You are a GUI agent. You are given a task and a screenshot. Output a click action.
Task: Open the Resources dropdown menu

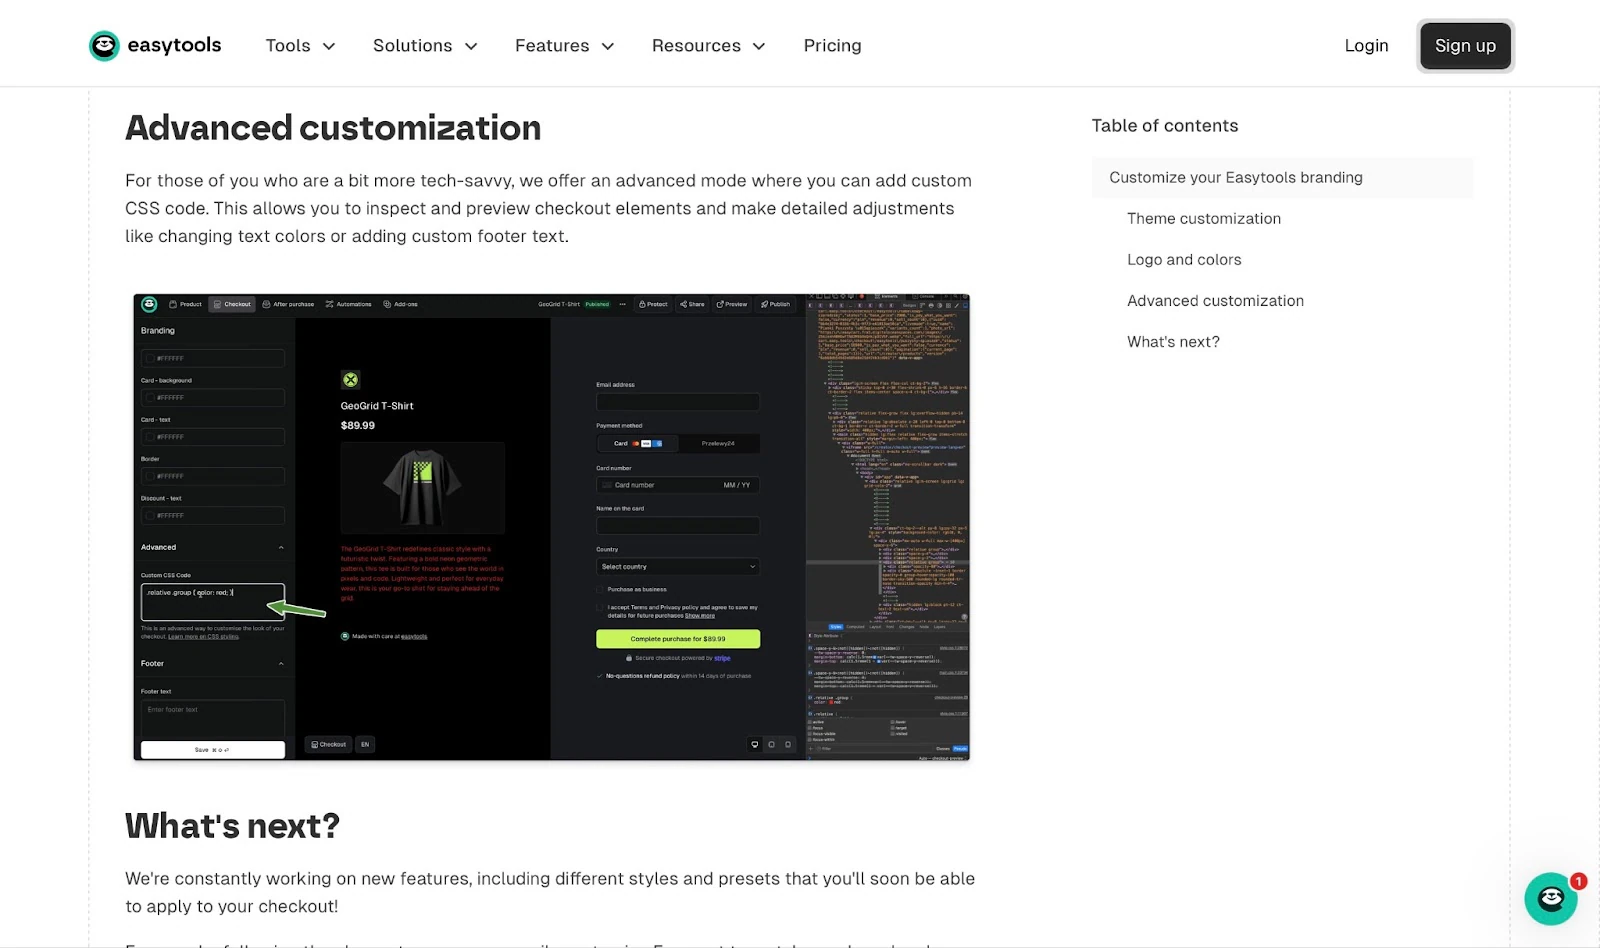pyautogui.click(x=708, y=46)
